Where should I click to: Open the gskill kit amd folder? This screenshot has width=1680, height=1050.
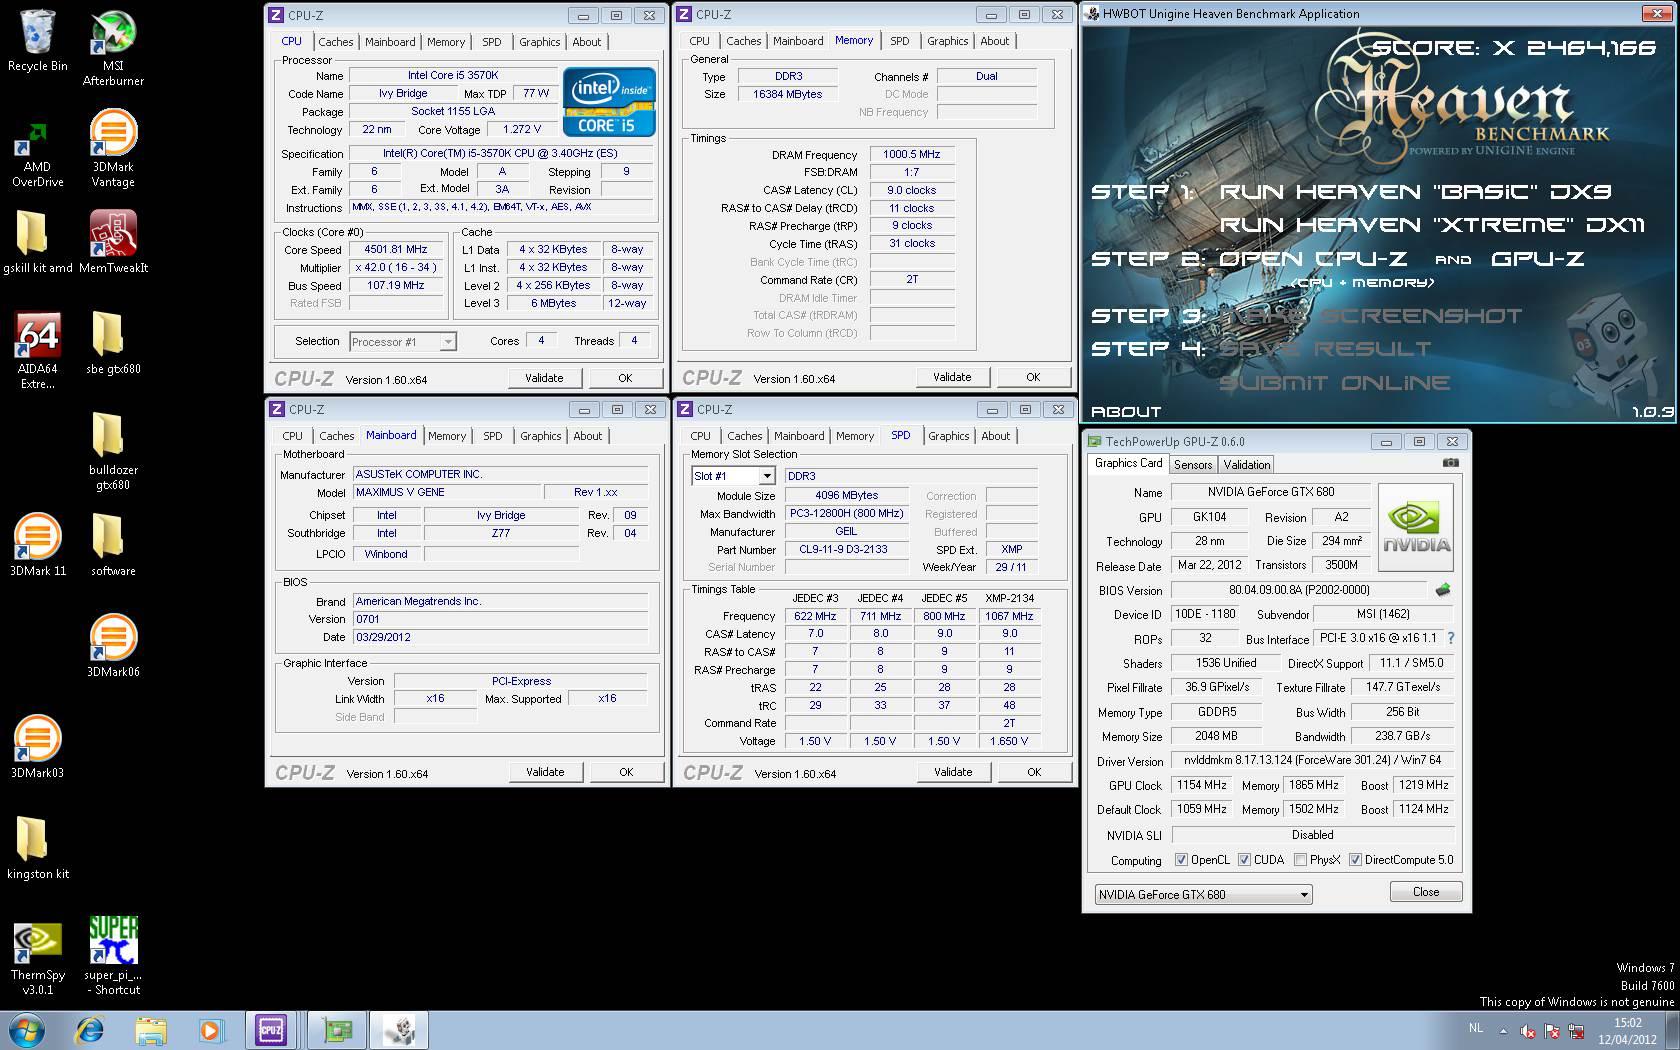pyautogui.click(x=37, y=241)
